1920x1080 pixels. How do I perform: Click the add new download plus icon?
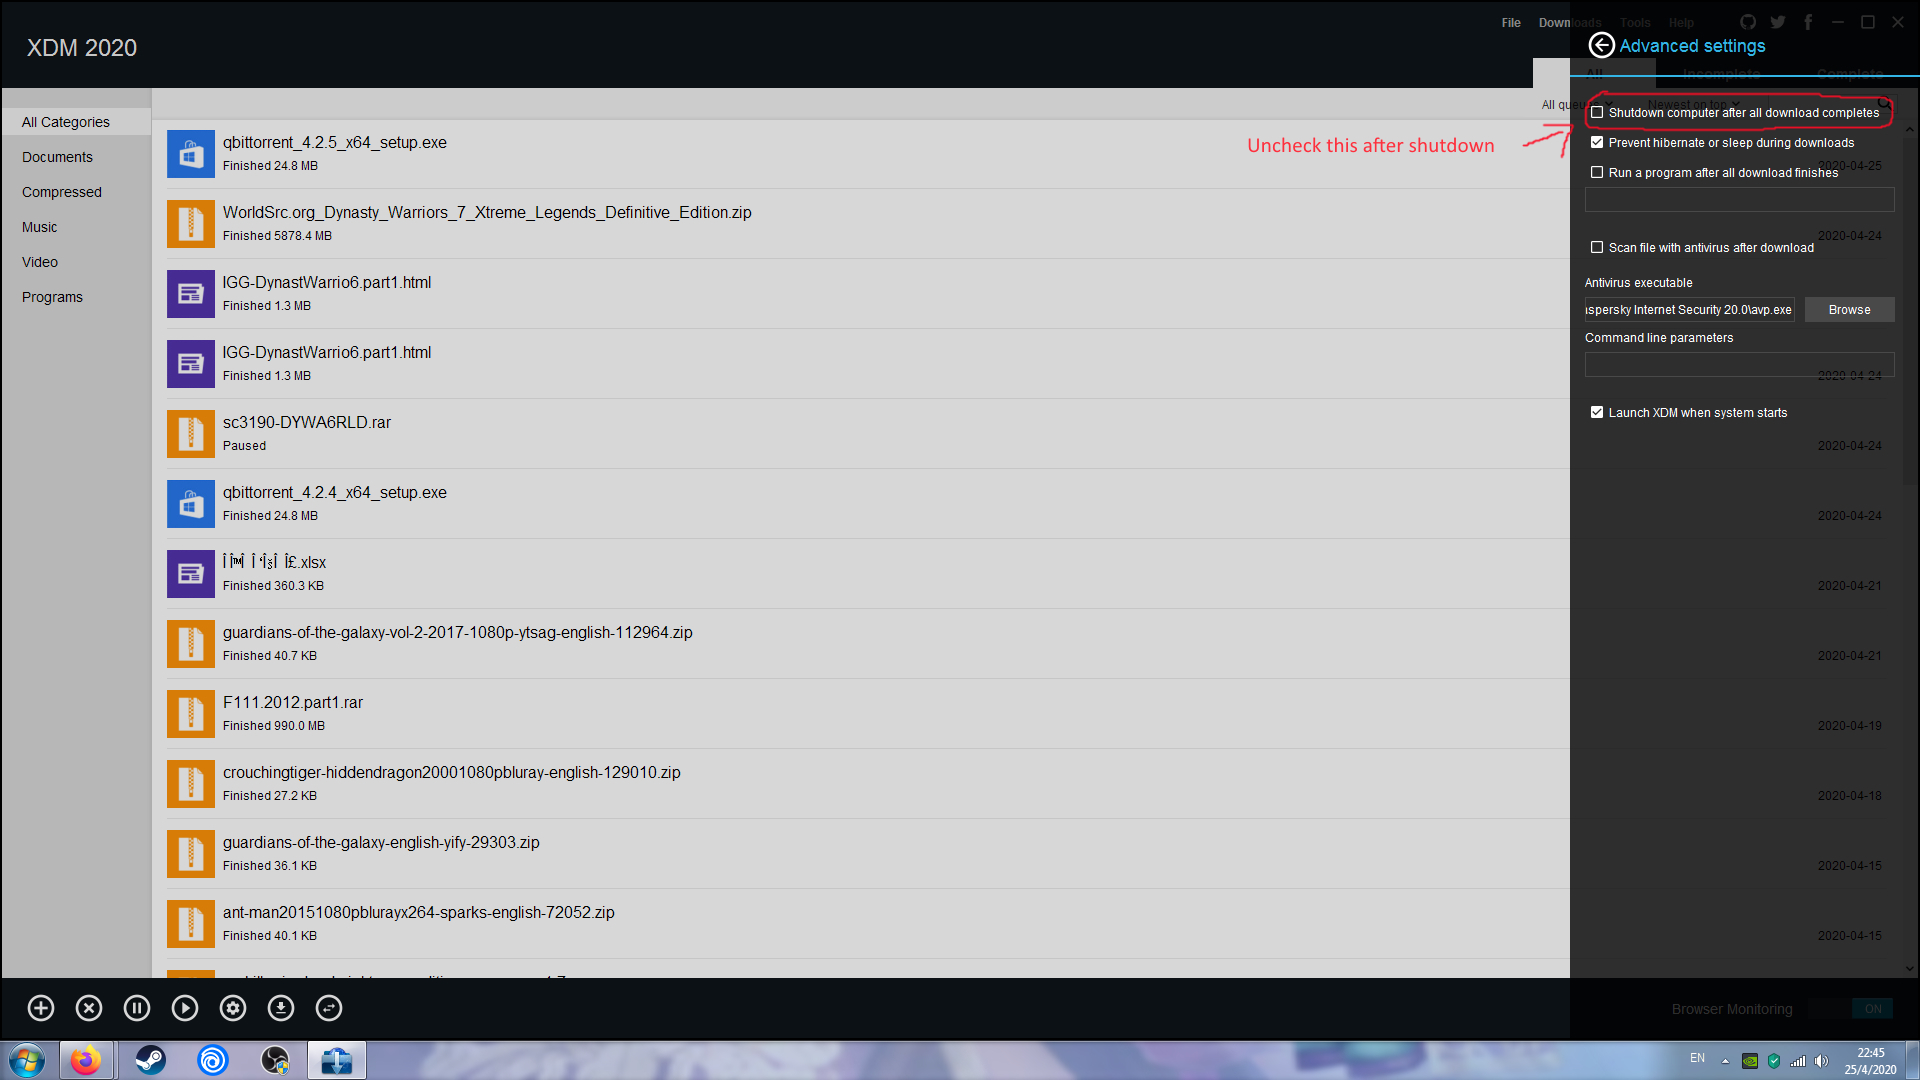[41, 1008]
